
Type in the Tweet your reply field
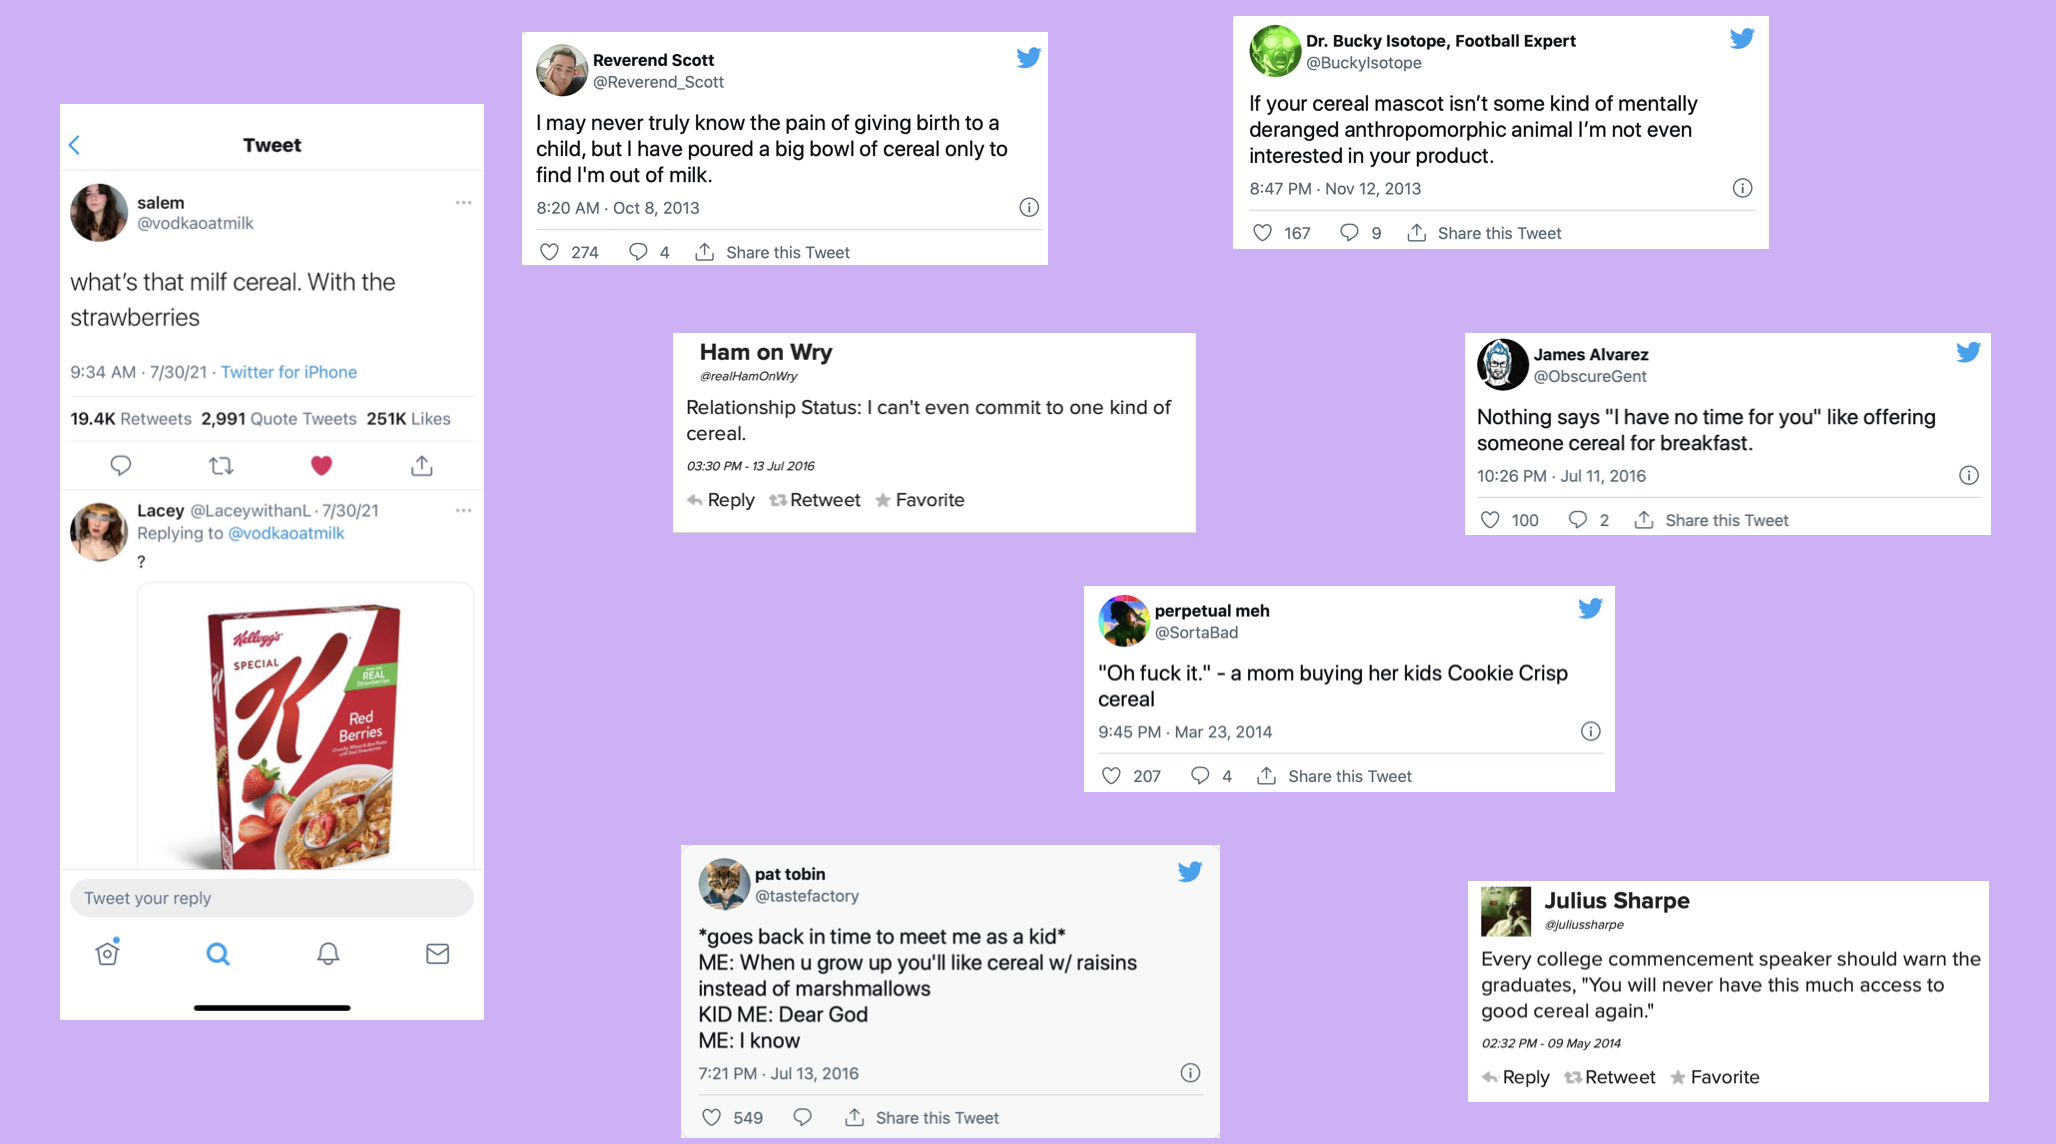(271, 898)
